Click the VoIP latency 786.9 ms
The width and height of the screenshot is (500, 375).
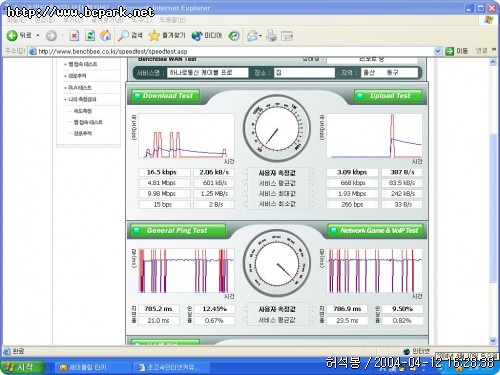click(347, 309)
